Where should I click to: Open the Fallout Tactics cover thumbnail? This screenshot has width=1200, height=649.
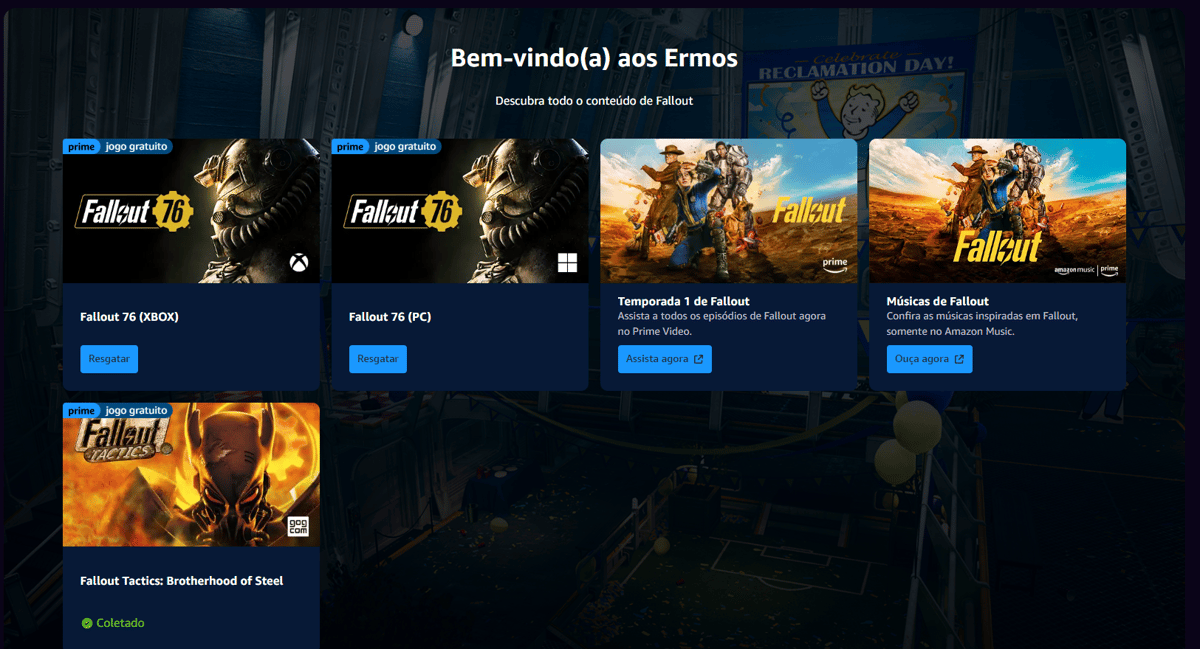point(191,475)
